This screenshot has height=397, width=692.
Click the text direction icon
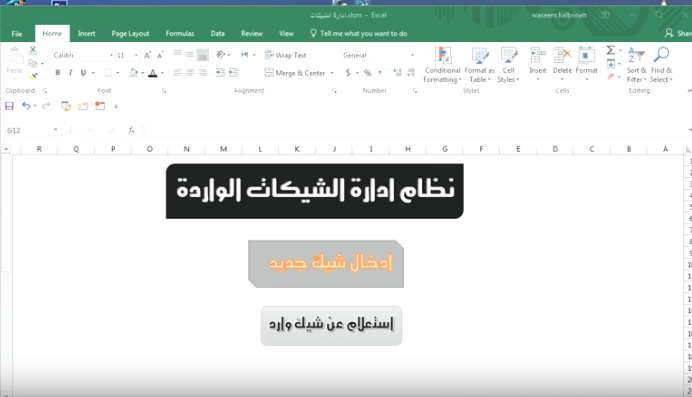[x=244, y=55]
